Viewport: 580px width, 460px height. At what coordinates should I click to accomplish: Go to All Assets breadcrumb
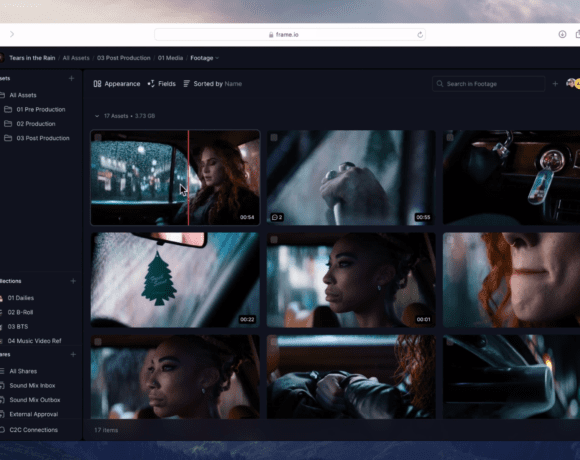pyautogui.click(x=76, y=58)
